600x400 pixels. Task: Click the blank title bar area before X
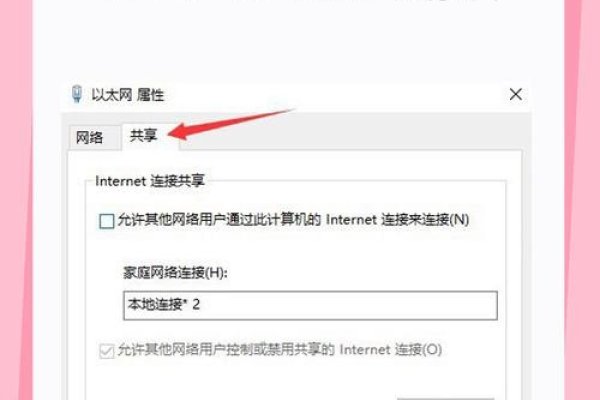coord(333,95)
